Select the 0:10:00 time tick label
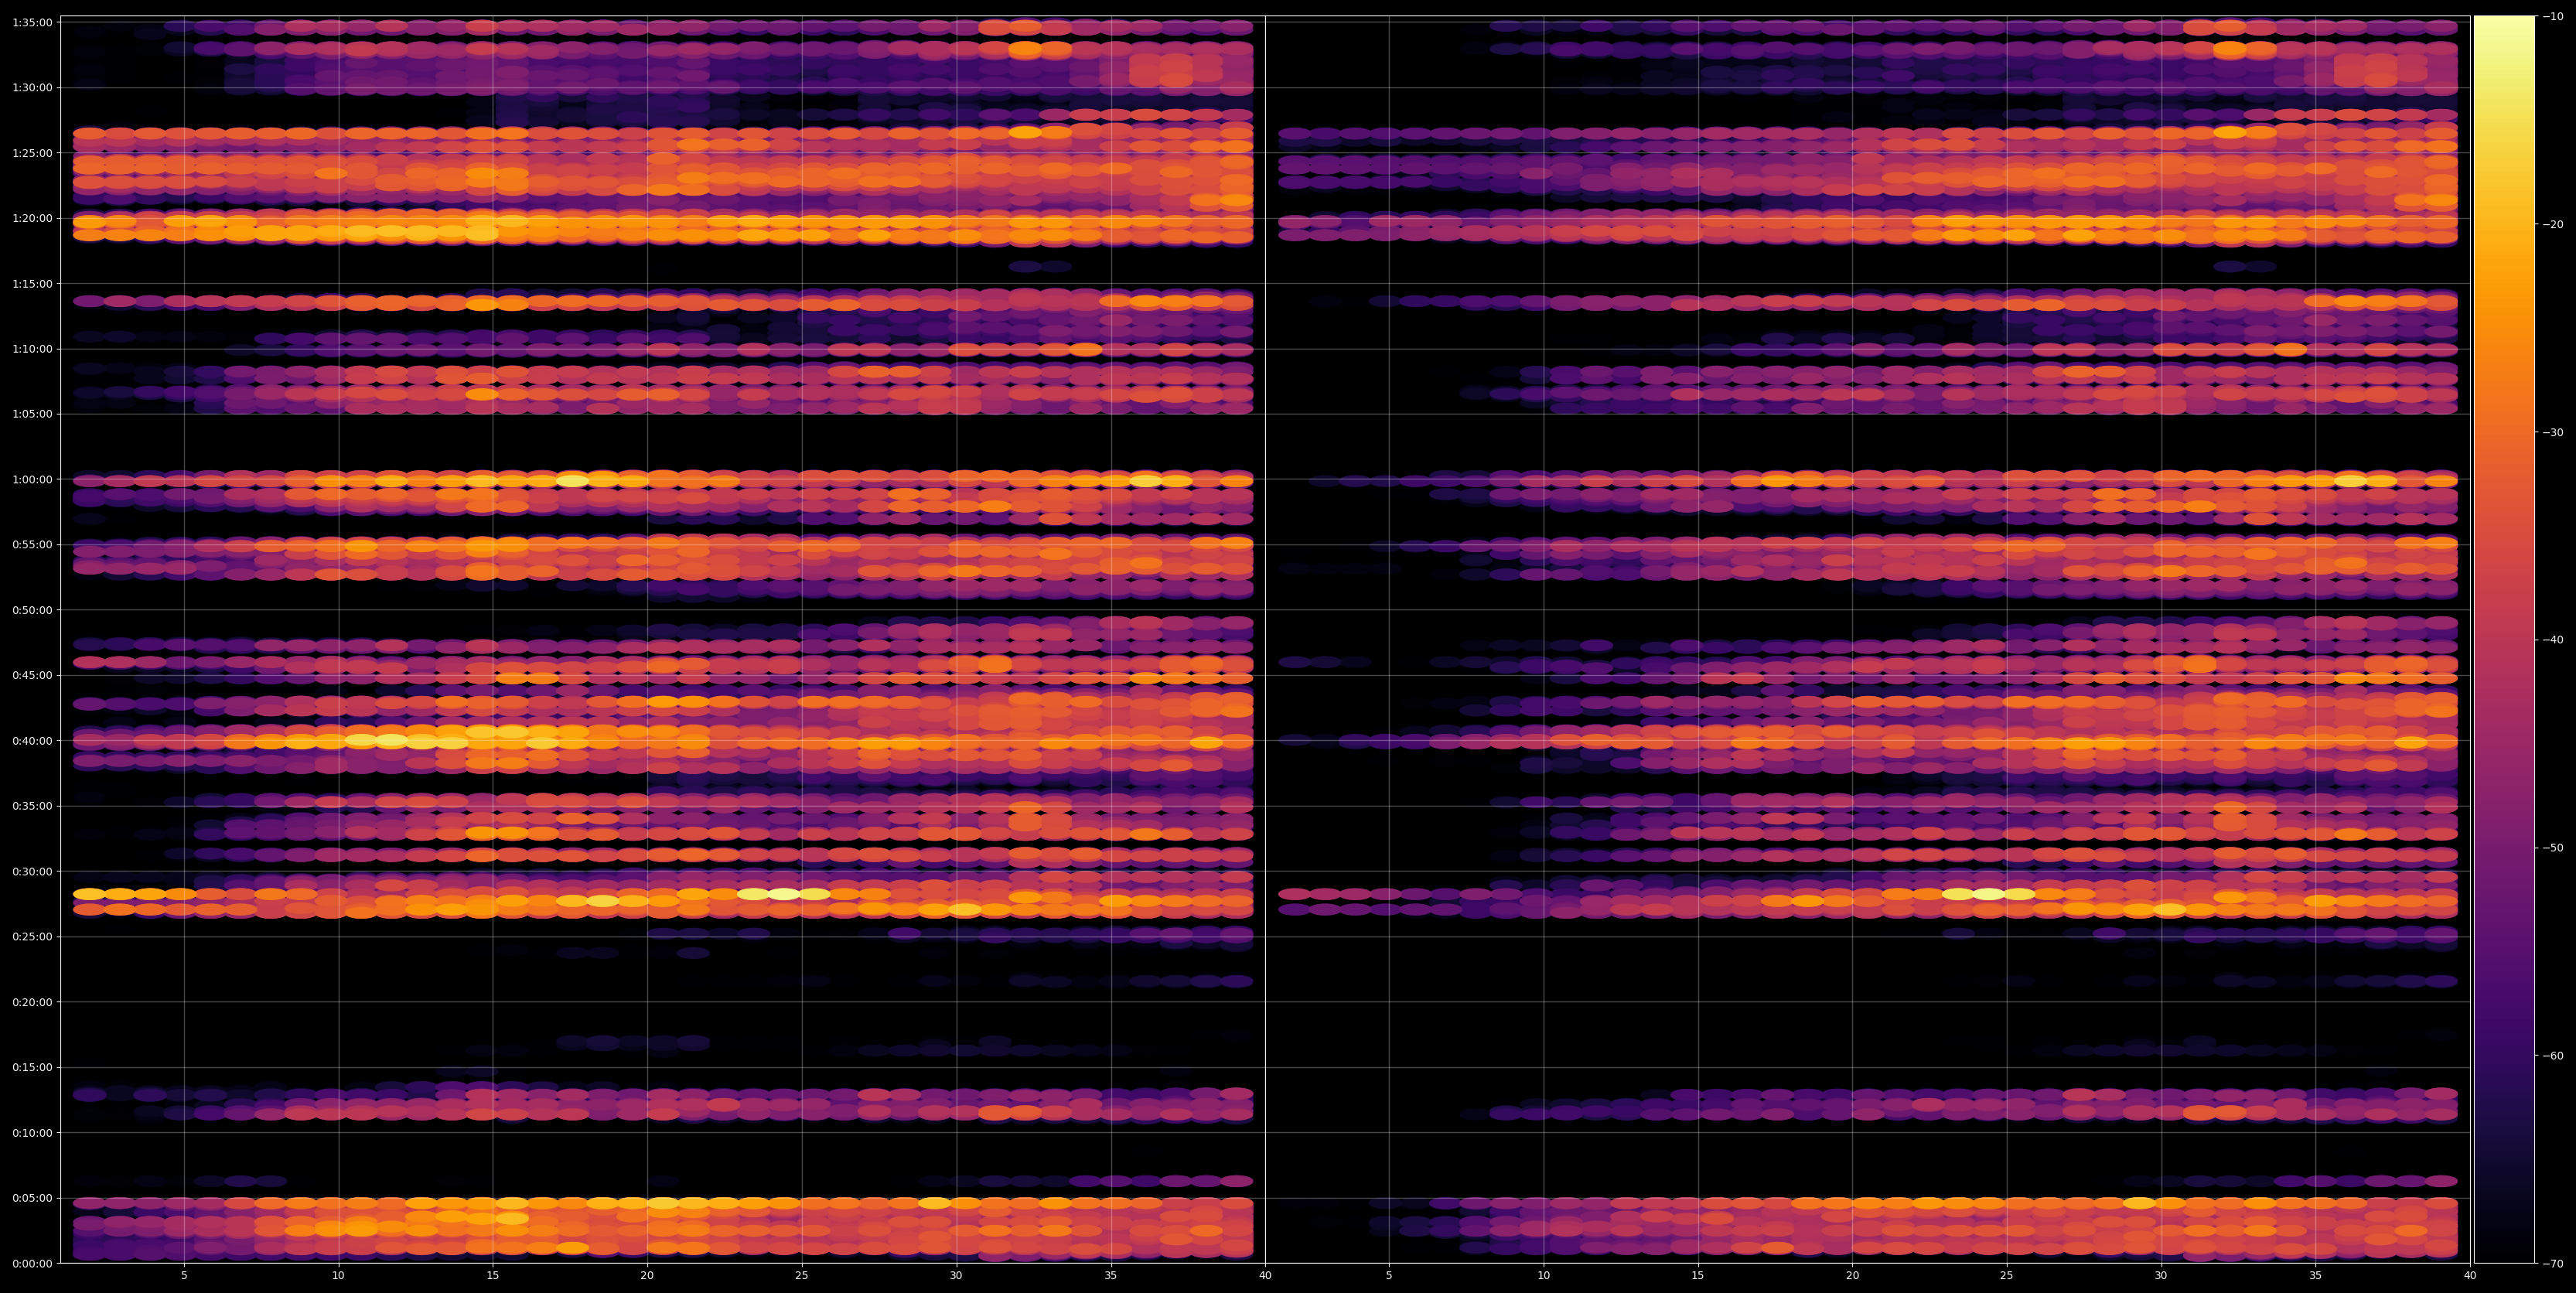This screenshot has height=1293, width=2576. point(32,1133)
